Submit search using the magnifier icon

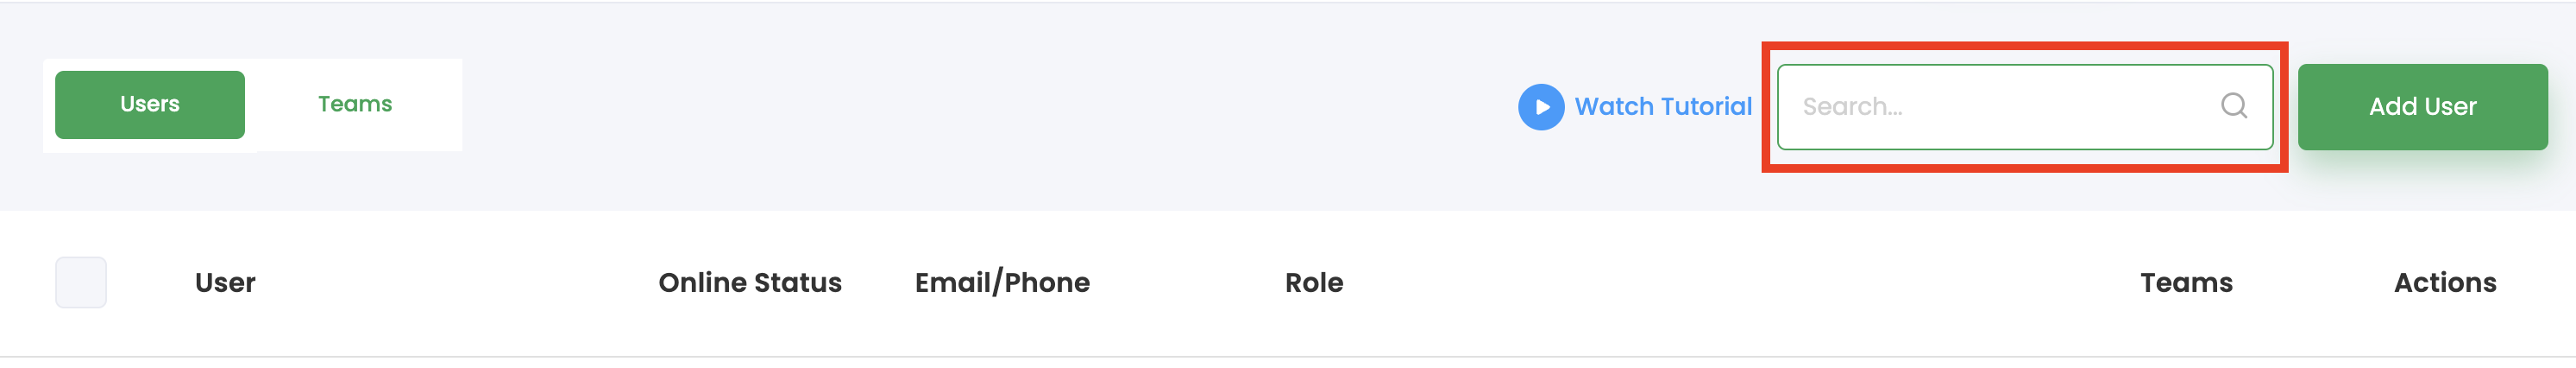tap(2234, 106)
